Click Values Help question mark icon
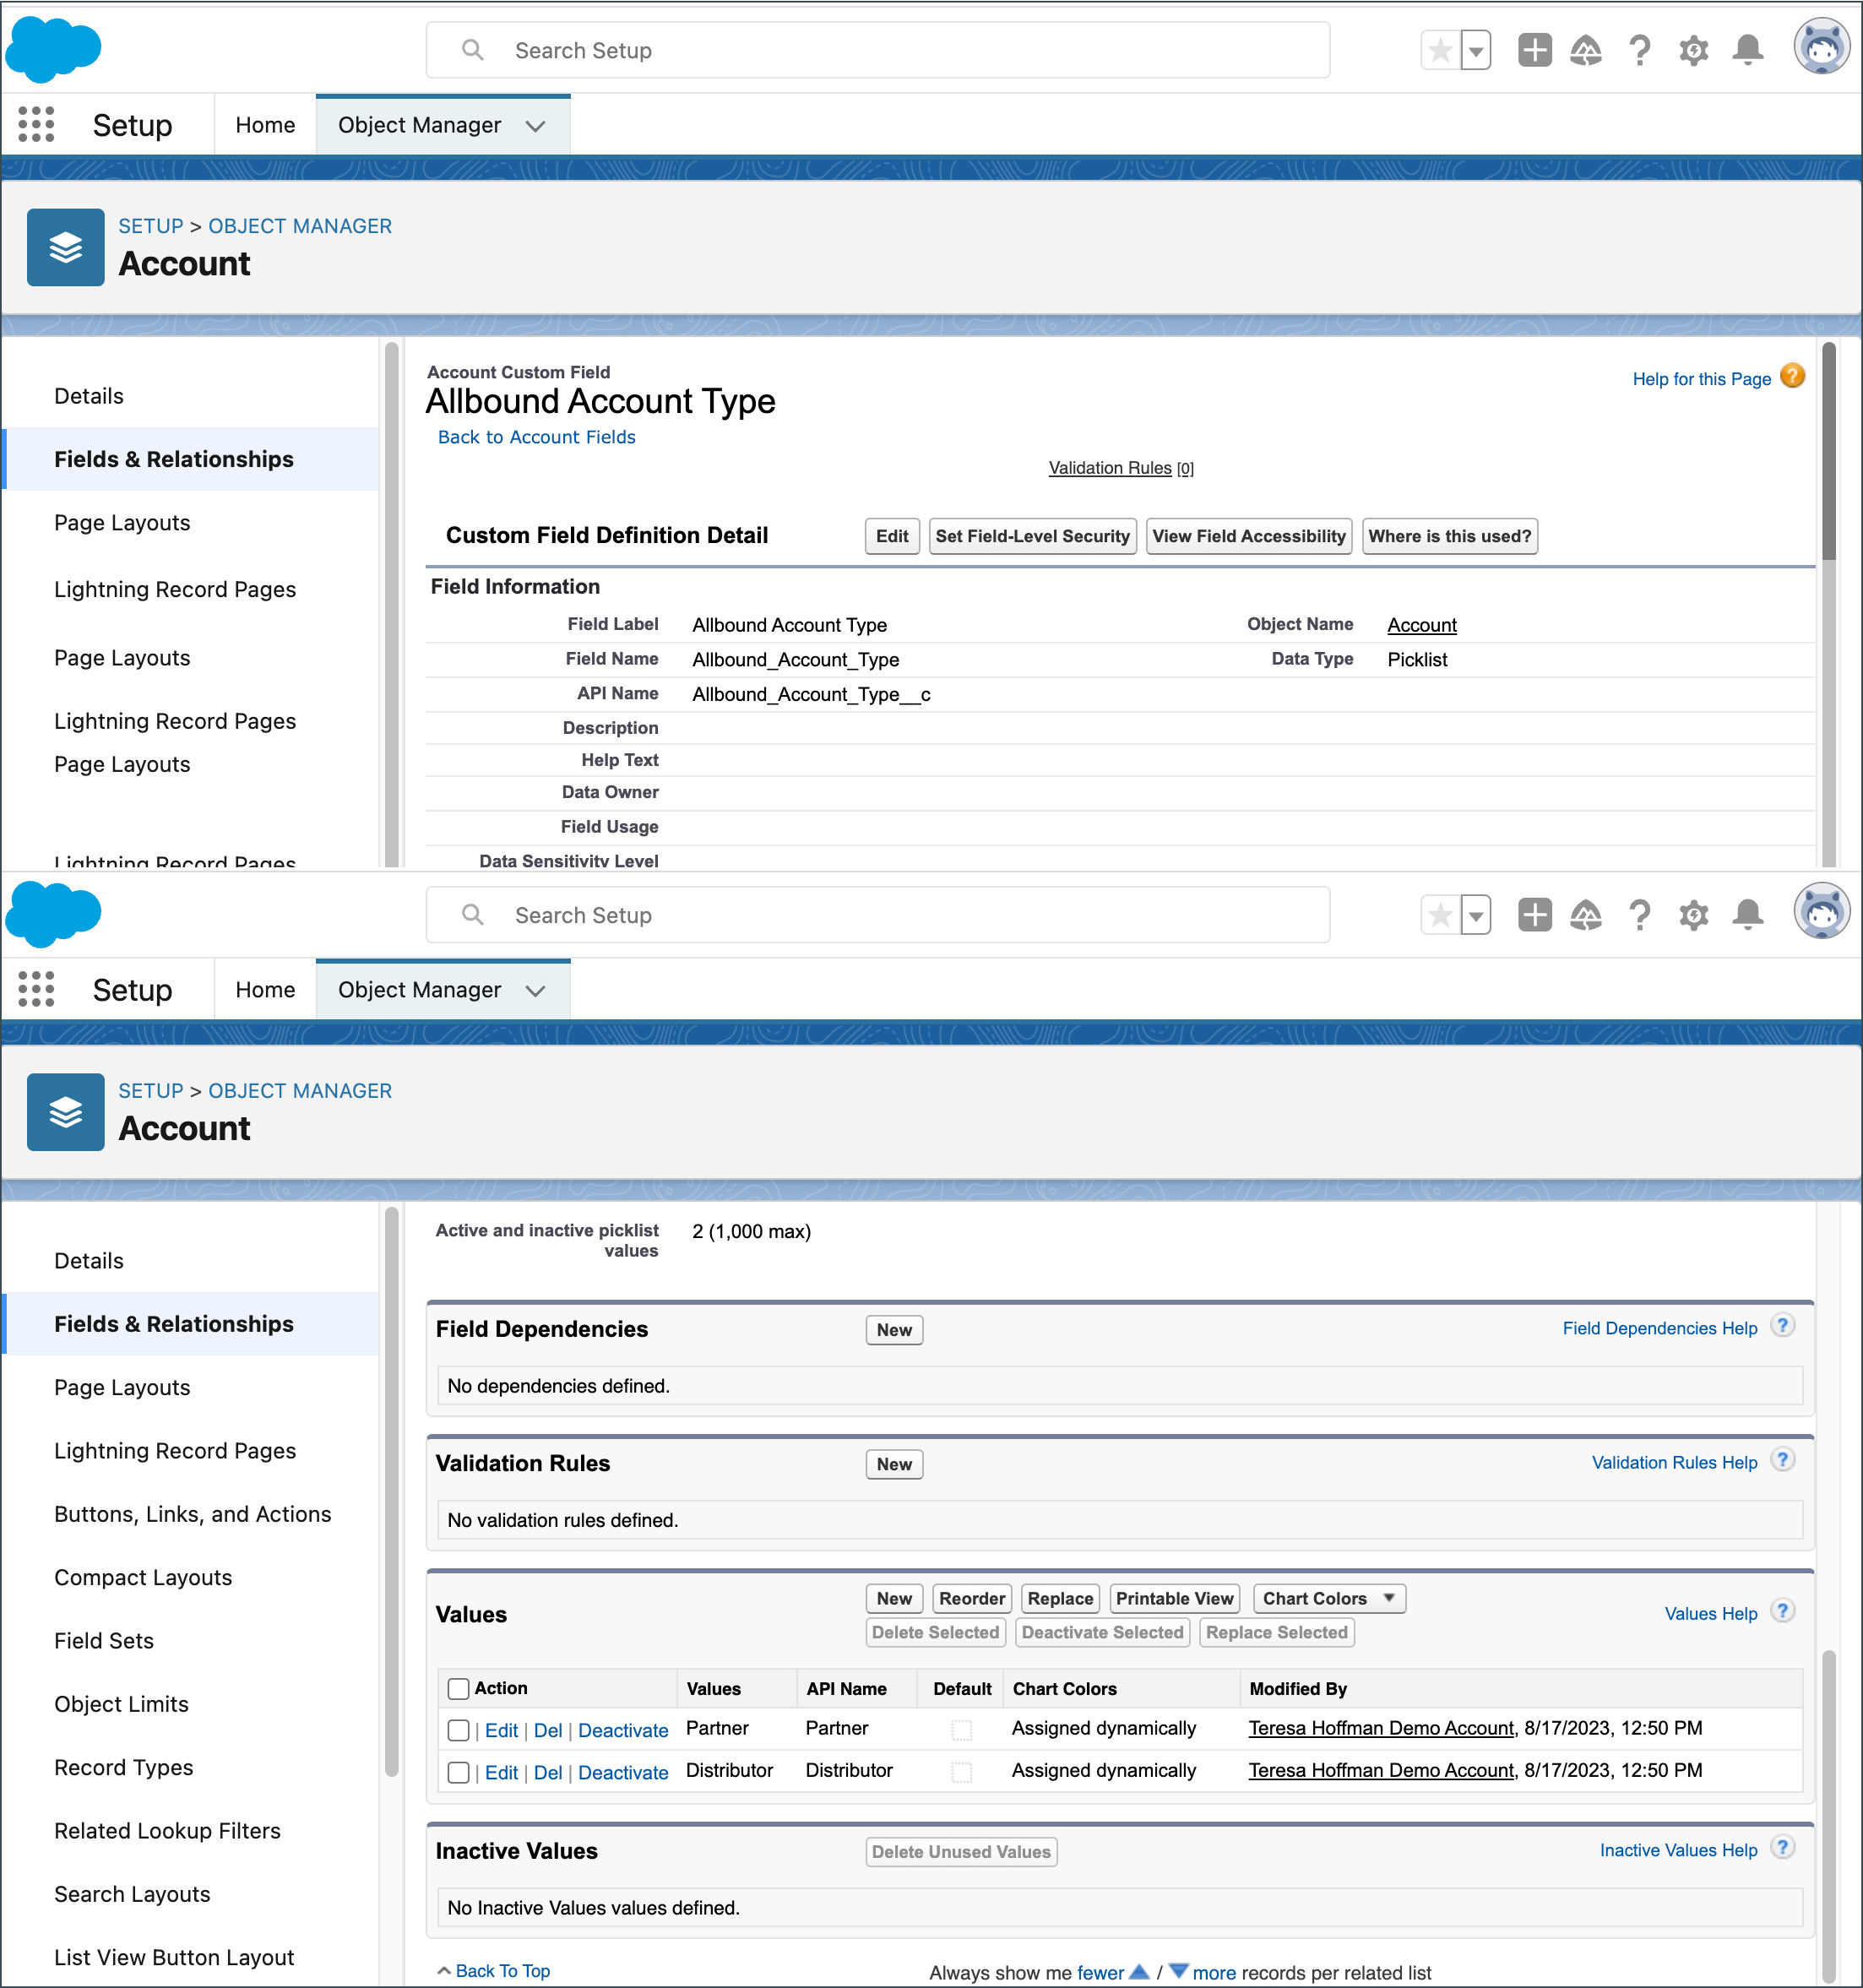 pos(1782,1611)
